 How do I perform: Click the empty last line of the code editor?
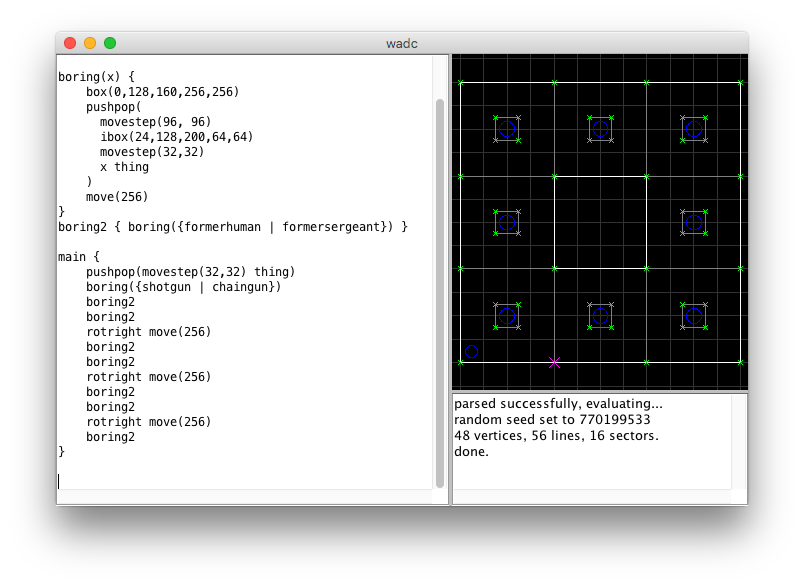point(245,481)
